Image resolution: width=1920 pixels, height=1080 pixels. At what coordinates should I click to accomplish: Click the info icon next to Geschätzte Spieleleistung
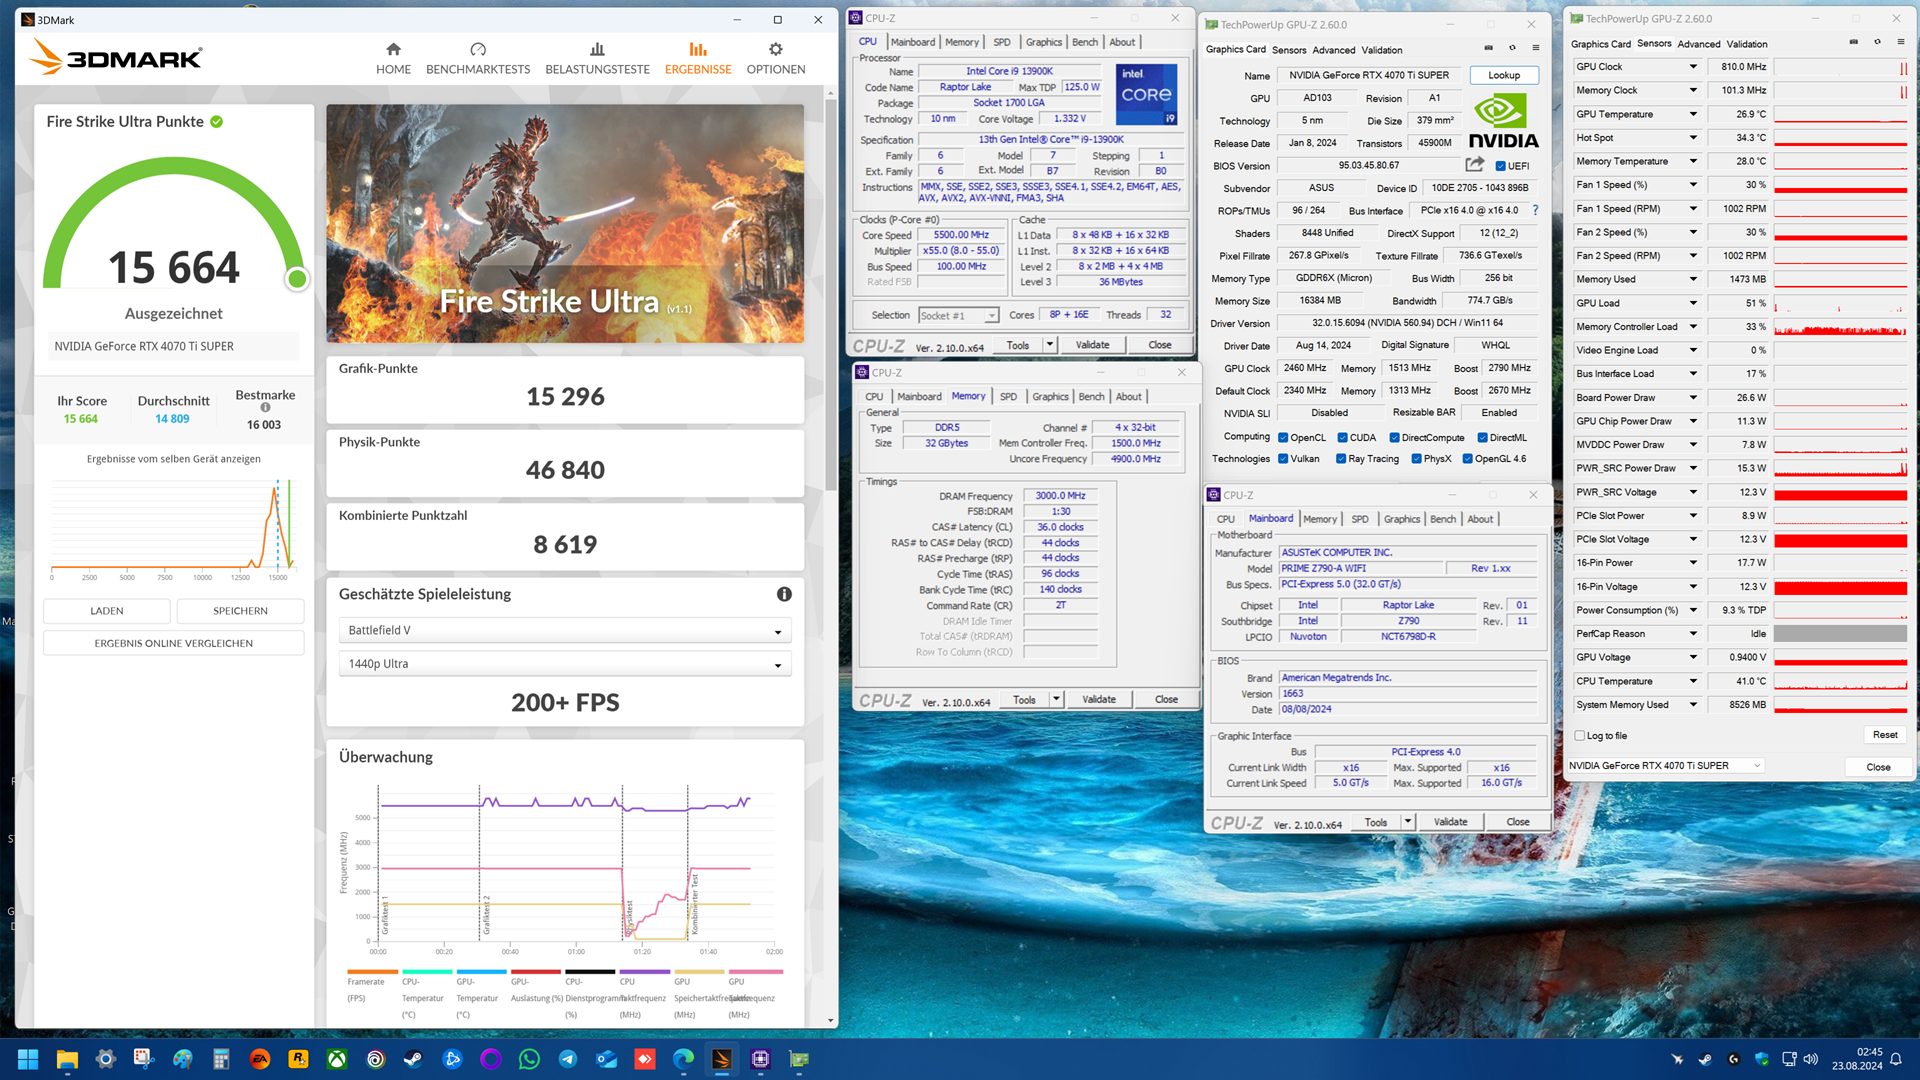pos(784,594)
